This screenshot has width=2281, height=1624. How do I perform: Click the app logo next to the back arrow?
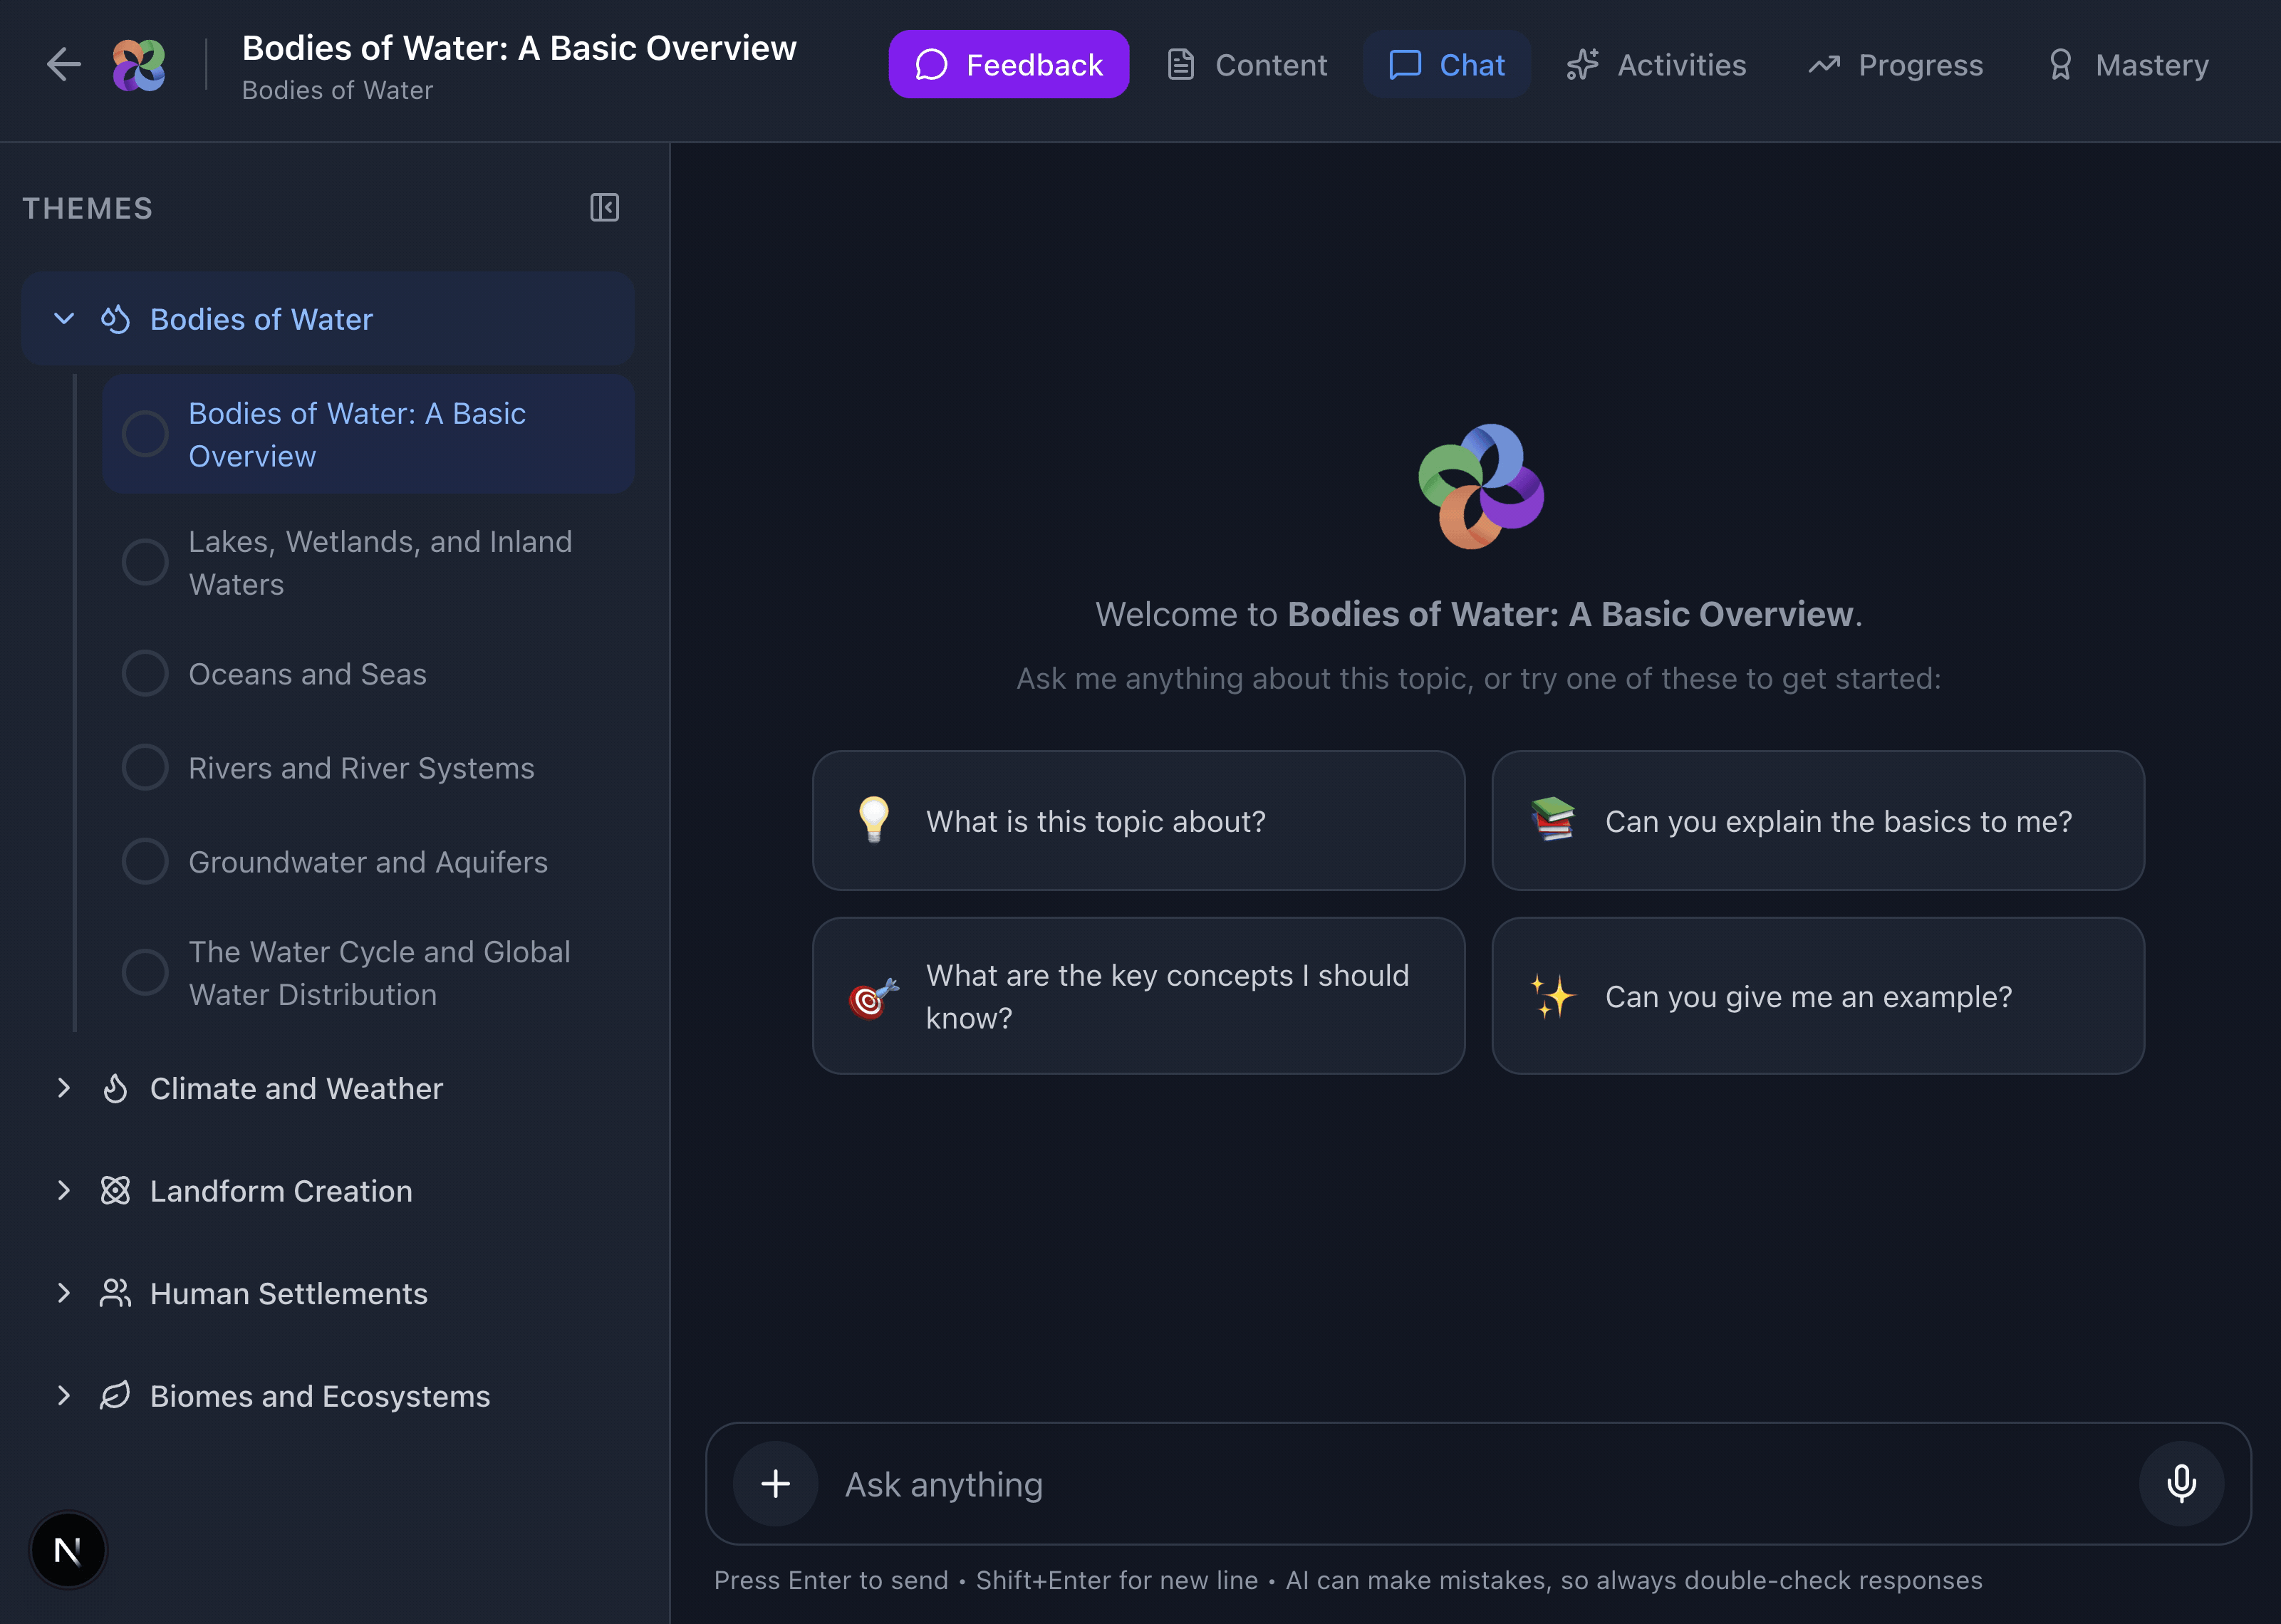(139, 64)
